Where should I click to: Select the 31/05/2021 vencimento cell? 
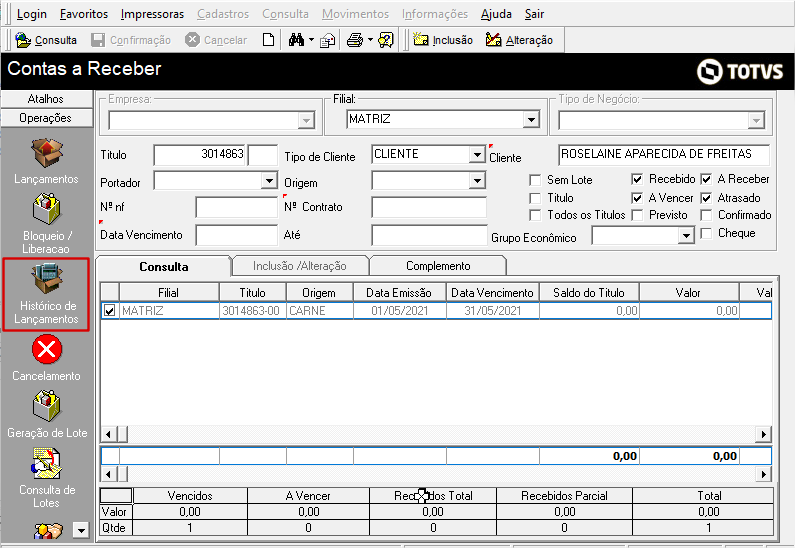pyautogui.click(x=492, y=311)
